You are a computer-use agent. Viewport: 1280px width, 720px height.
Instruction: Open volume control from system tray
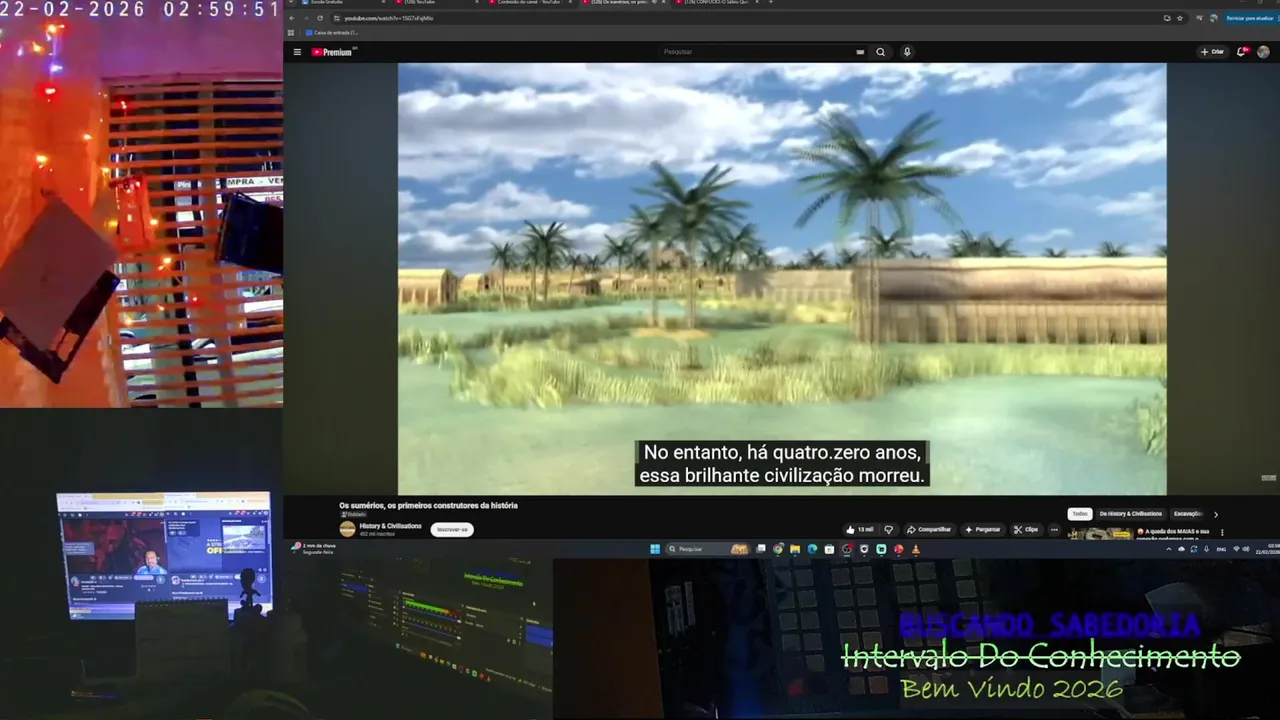point(1247,549)
